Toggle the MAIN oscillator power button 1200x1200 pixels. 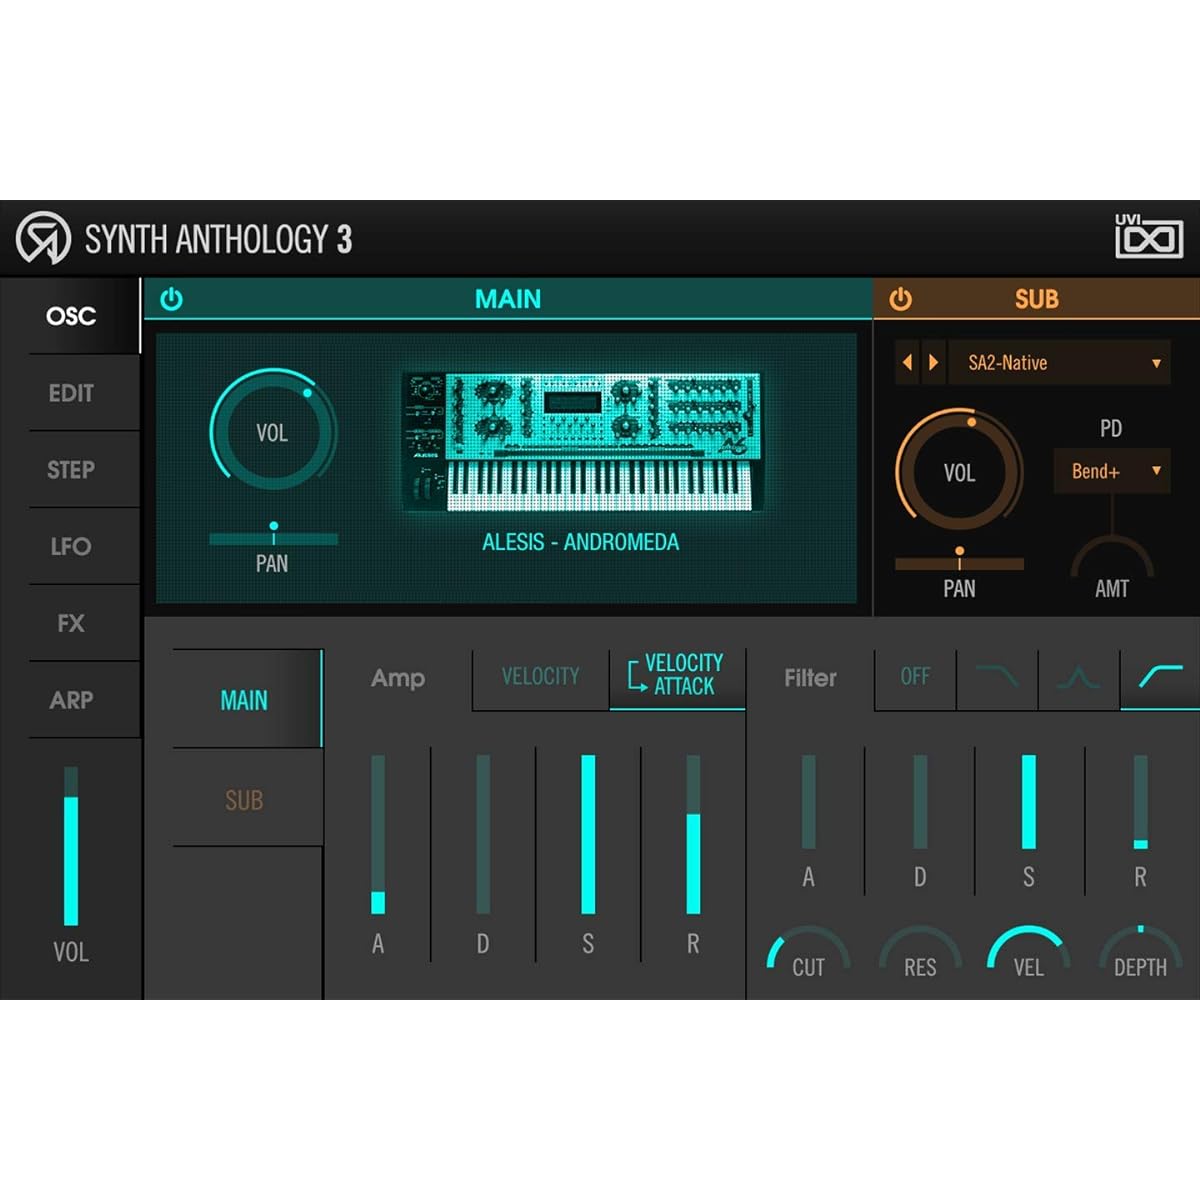click(x=171, y=299)
